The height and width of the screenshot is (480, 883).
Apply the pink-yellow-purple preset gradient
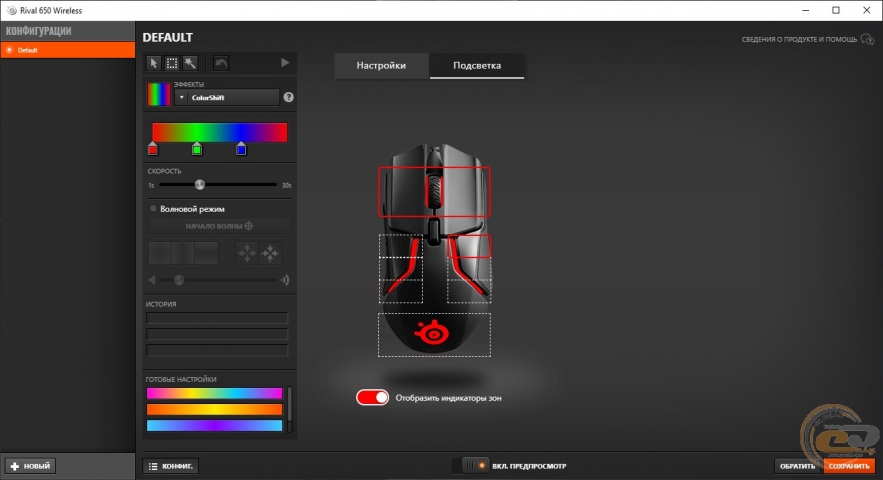[x=215, y=393]
